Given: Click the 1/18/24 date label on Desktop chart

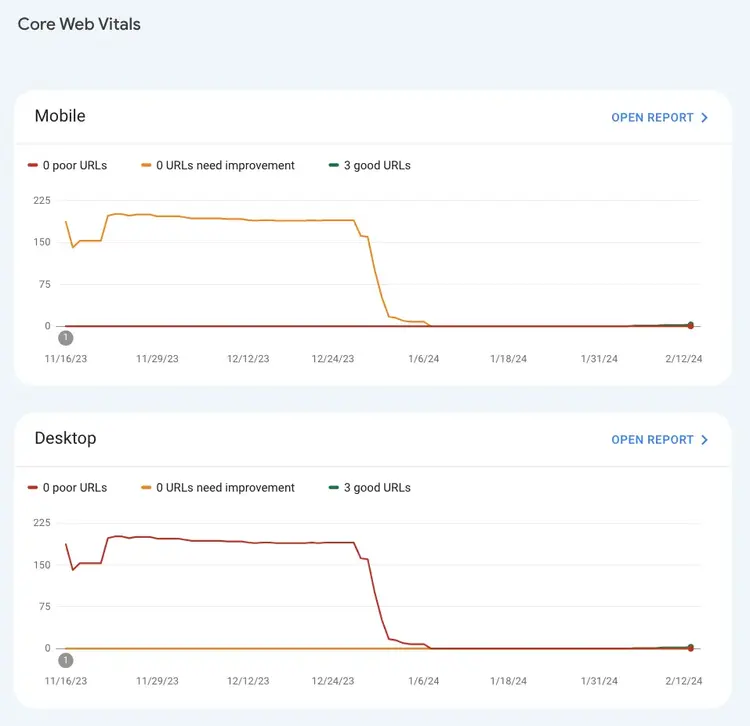Looking at the screenshot, I should point(508,681).
